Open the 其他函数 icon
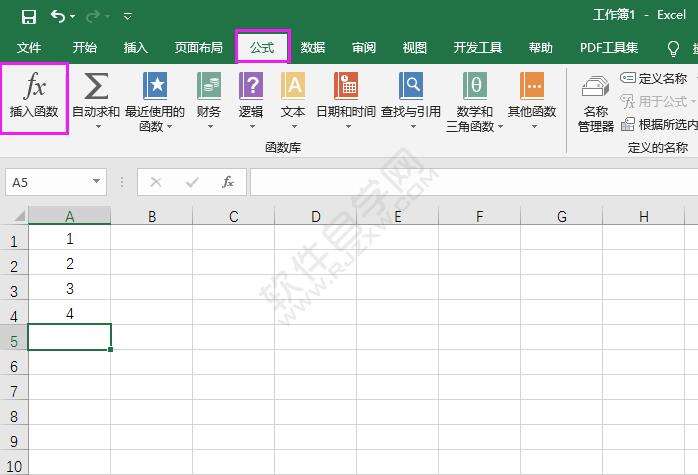 [532, 86]
